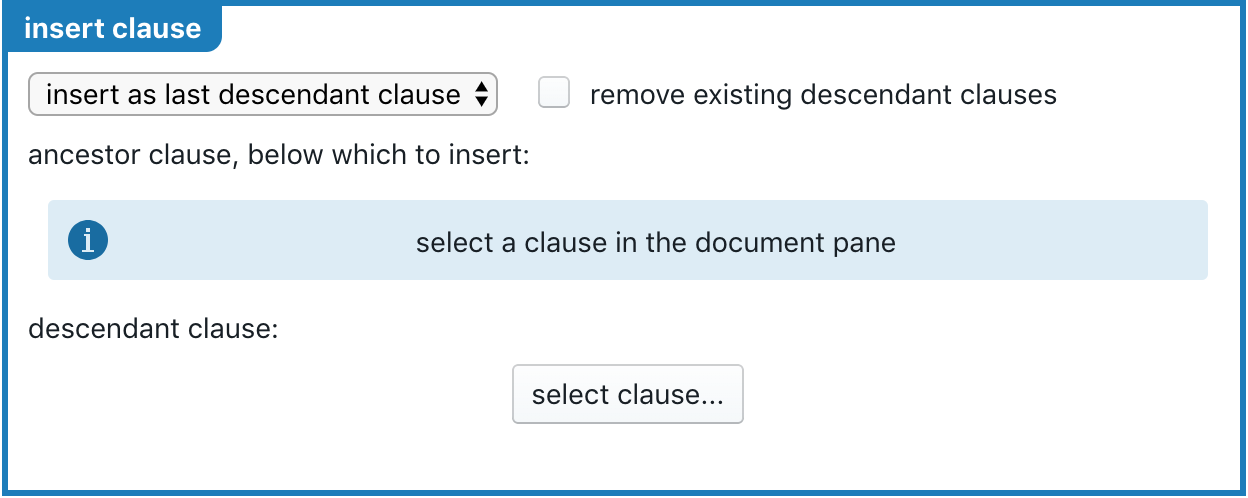Select the 'insert clause' panel tab
Image resolution: width=1248 pixels, height=498 pixels.
[x=113, y=28]
